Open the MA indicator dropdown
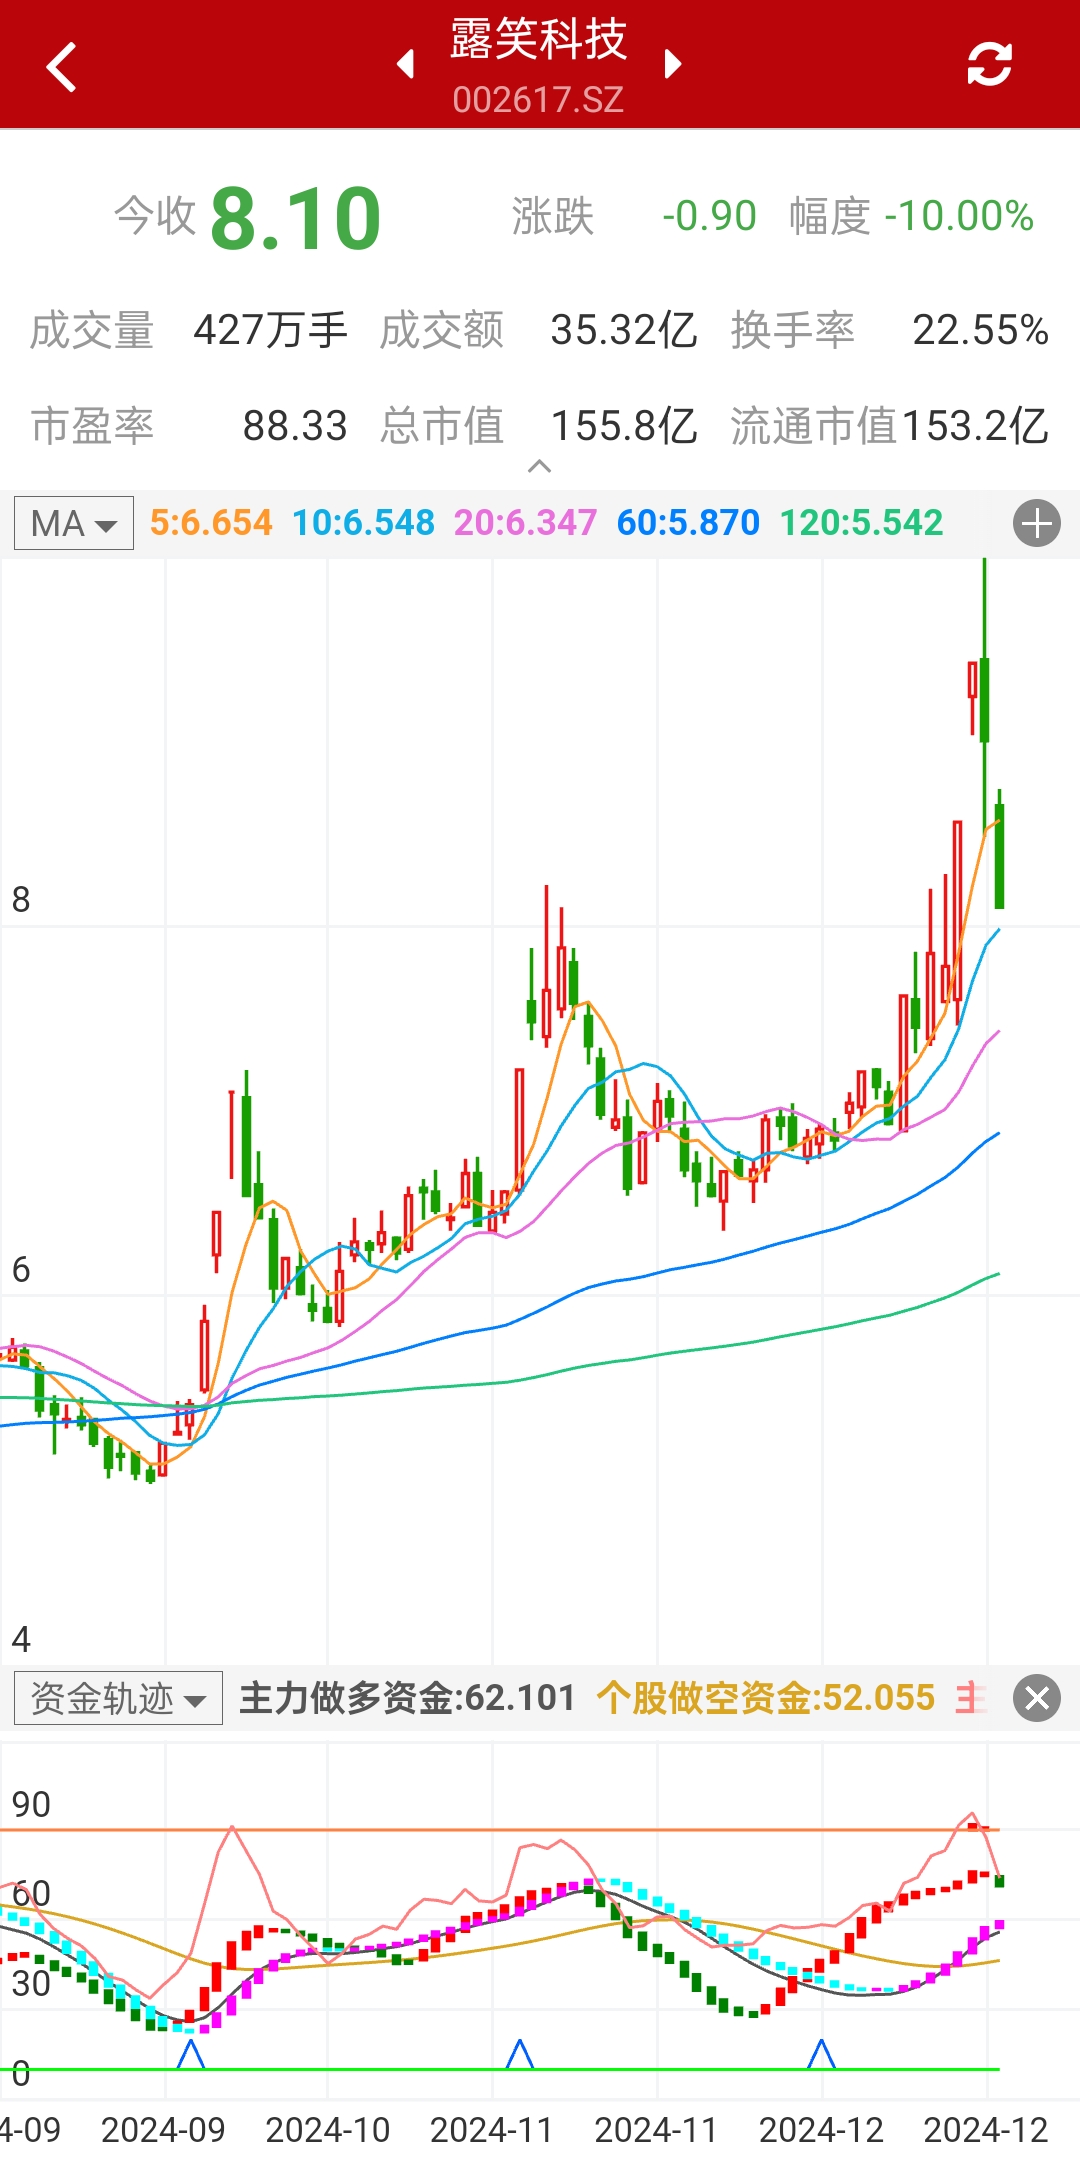The height and width of the screenshot is (2164, 1080). point(74,523)
